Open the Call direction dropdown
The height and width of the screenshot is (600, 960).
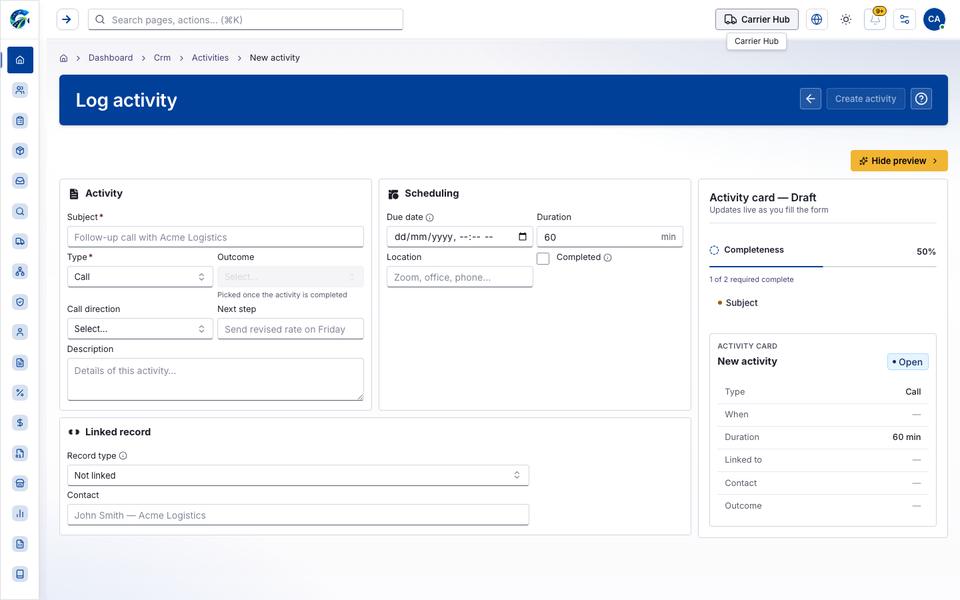click(140, 329)
